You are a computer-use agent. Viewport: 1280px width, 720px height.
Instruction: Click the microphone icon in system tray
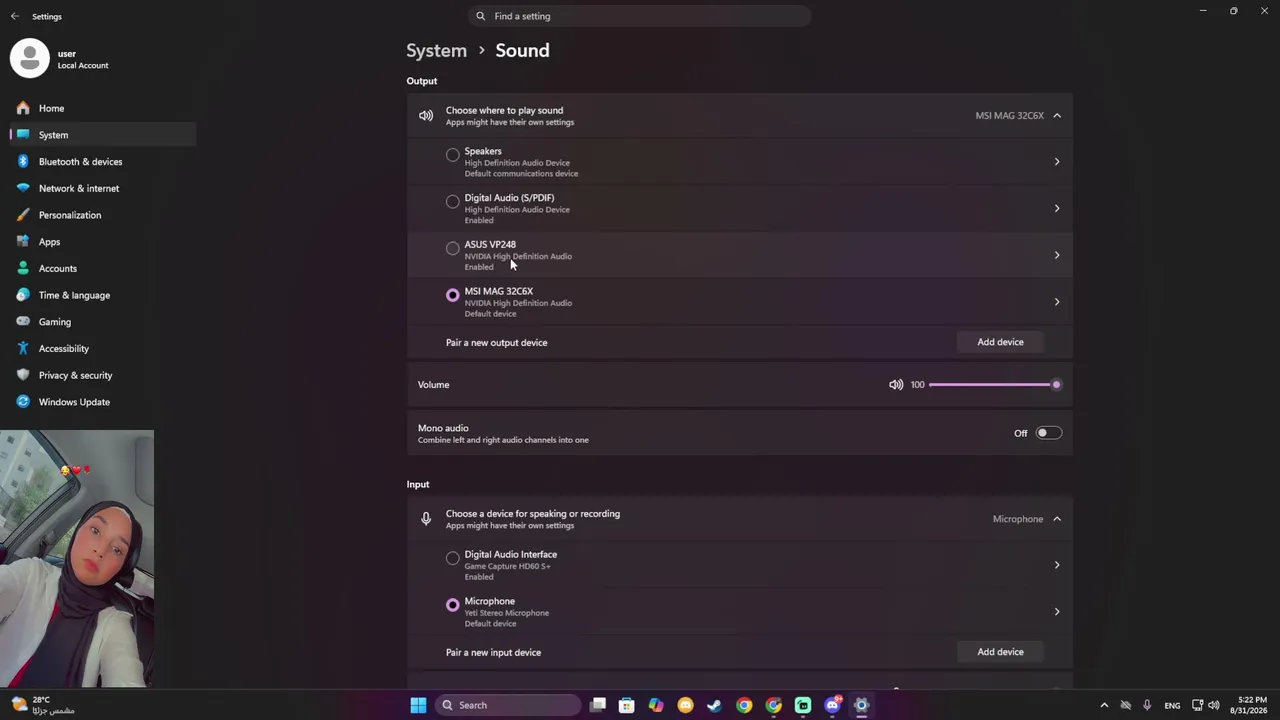pos(1147,705)
